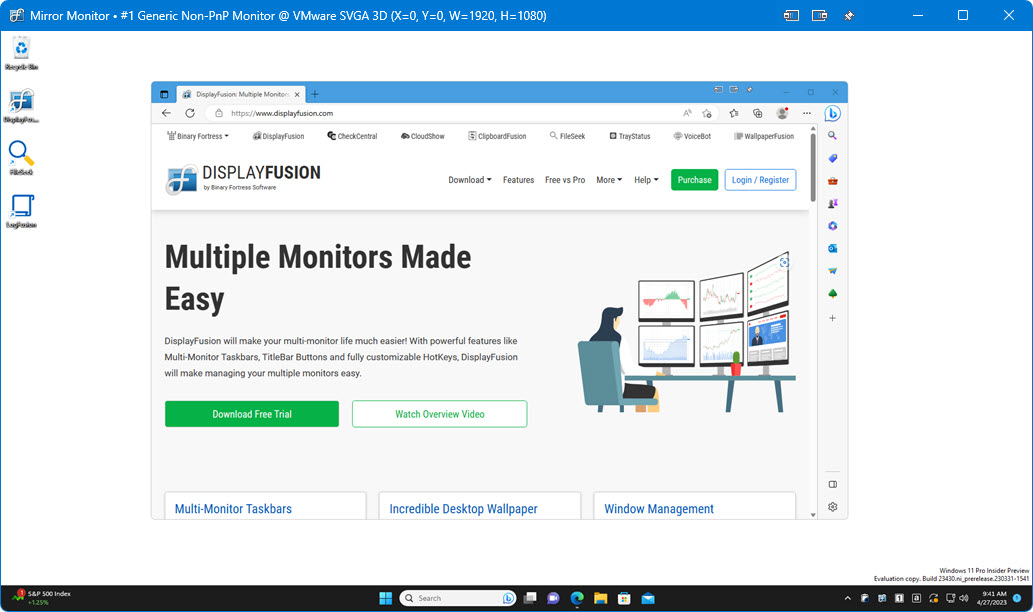Click the Bing chat icon in Edge sidebar

[x=832, y=114]
